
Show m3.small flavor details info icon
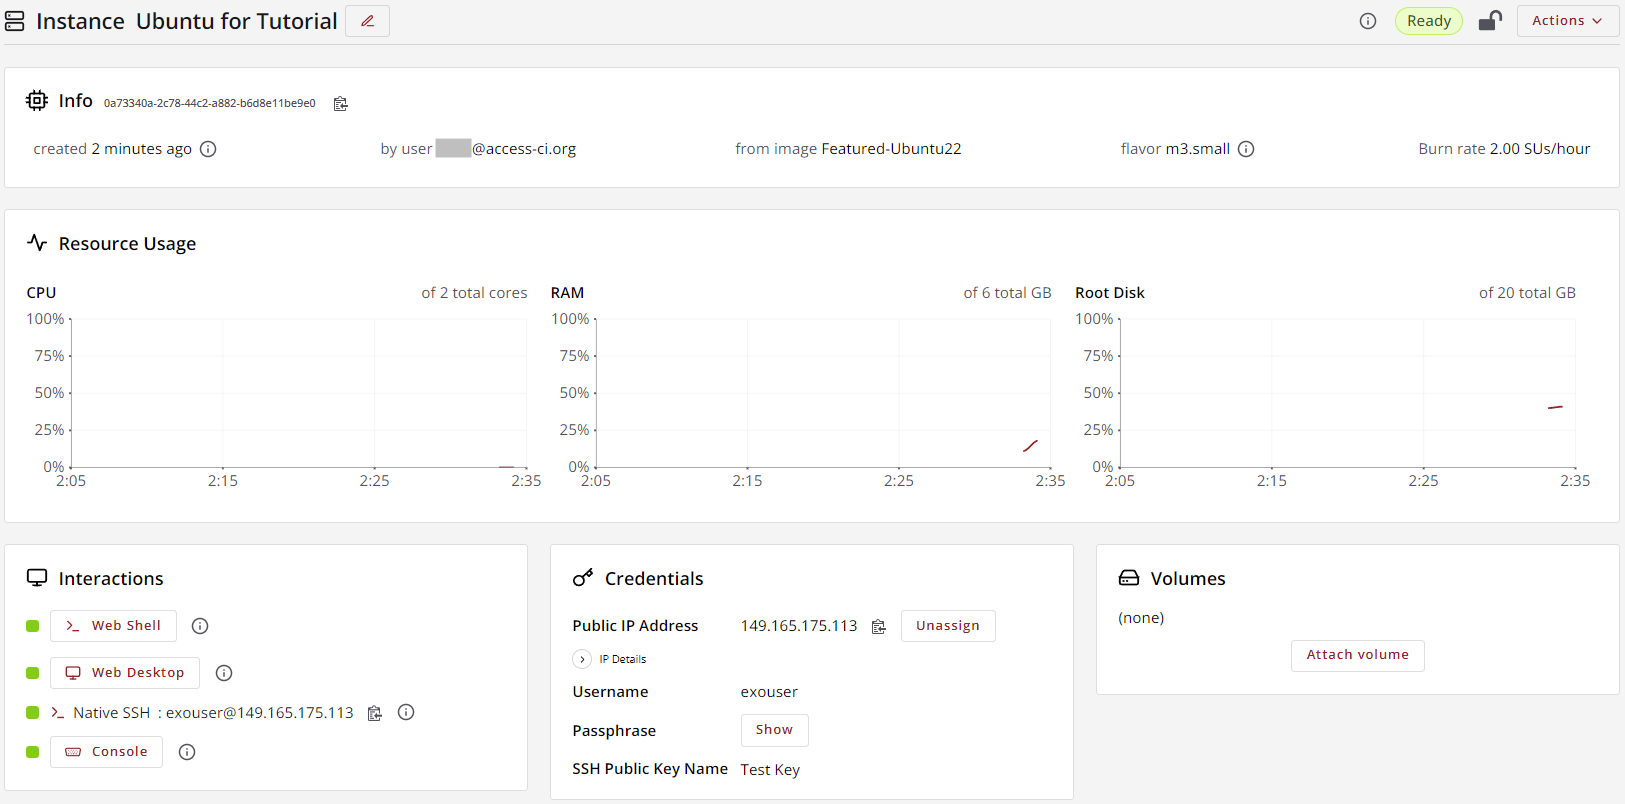click(1246, 149)
